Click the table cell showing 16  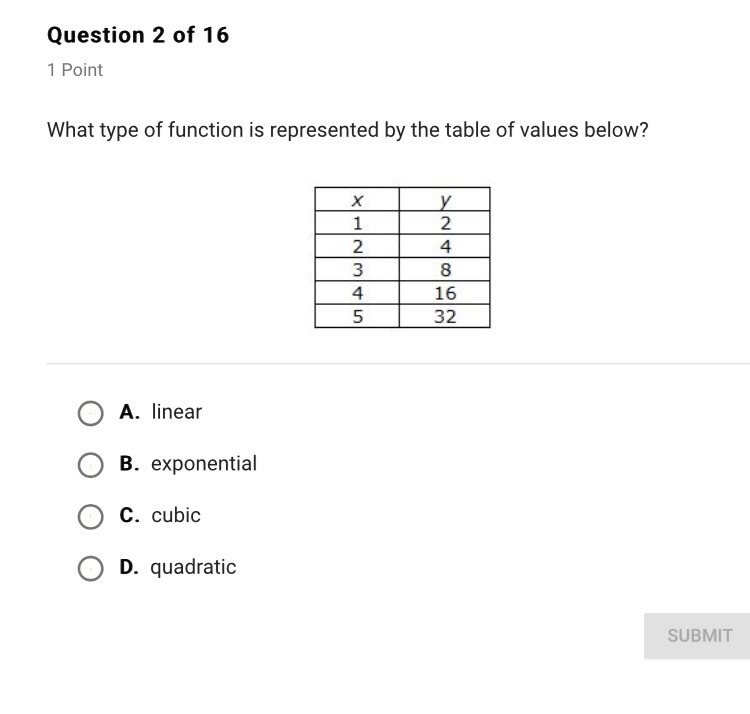point(445,293)
